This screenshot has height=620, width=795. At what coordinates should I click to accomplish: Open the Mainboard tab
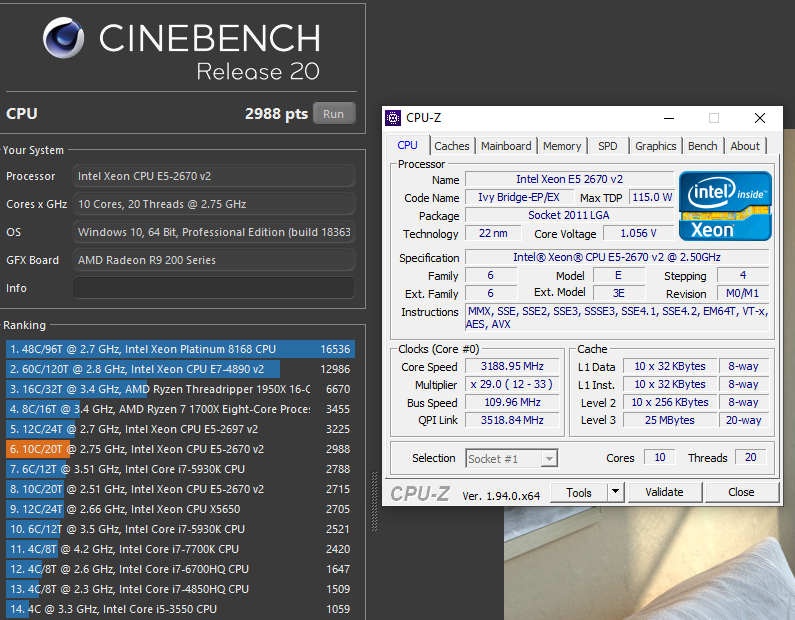pos(506,146)
